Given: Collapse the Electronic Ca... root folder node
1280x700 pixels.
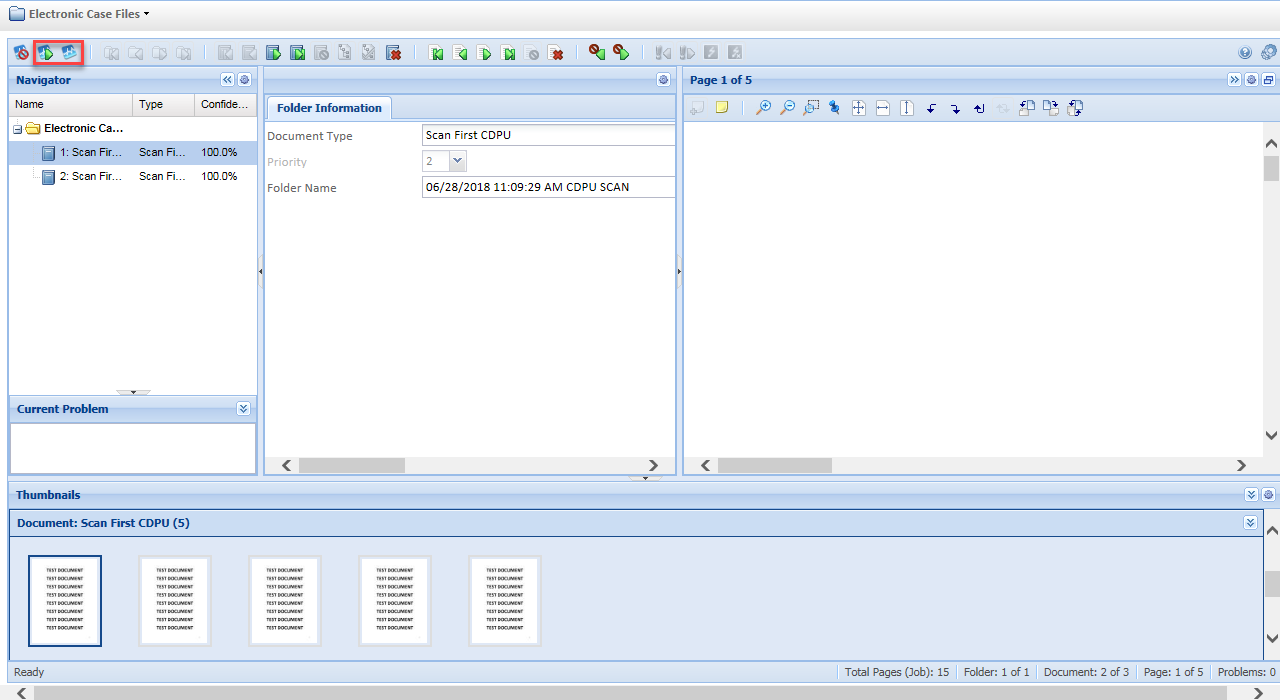Looking at the screenshot, I should [17, 129].
